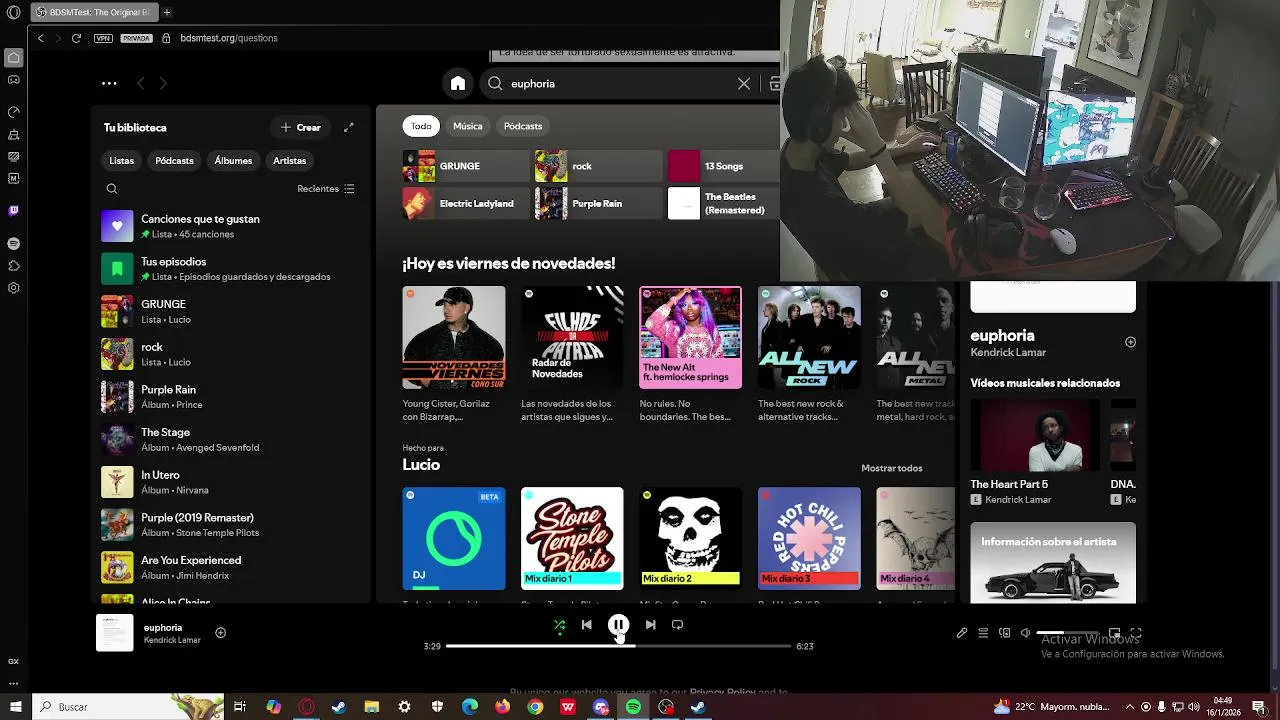Mute volume via speaker icon

1025,633
